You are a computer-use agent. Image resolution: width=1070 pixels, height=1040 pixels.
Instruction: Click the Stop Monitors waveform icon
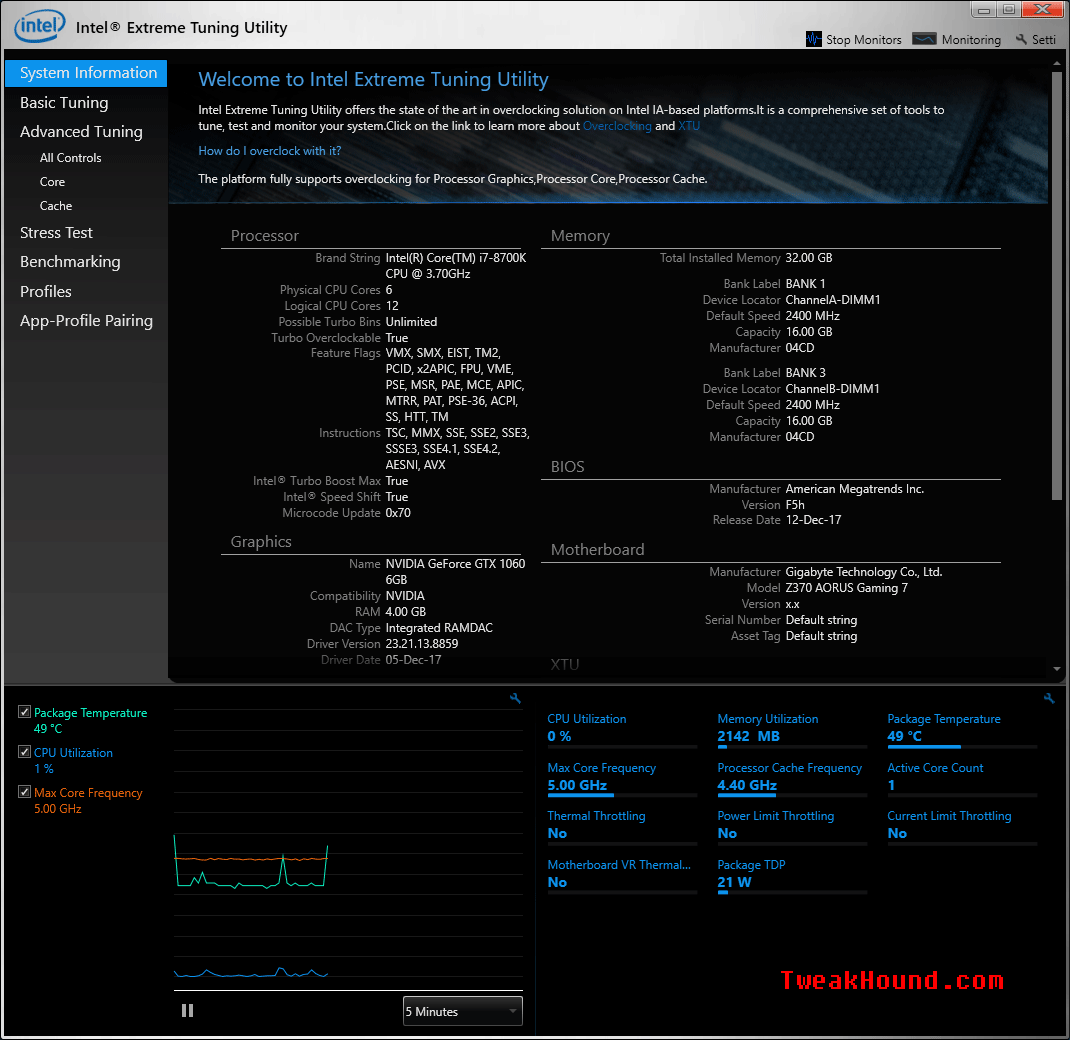[x=813, y=39]
